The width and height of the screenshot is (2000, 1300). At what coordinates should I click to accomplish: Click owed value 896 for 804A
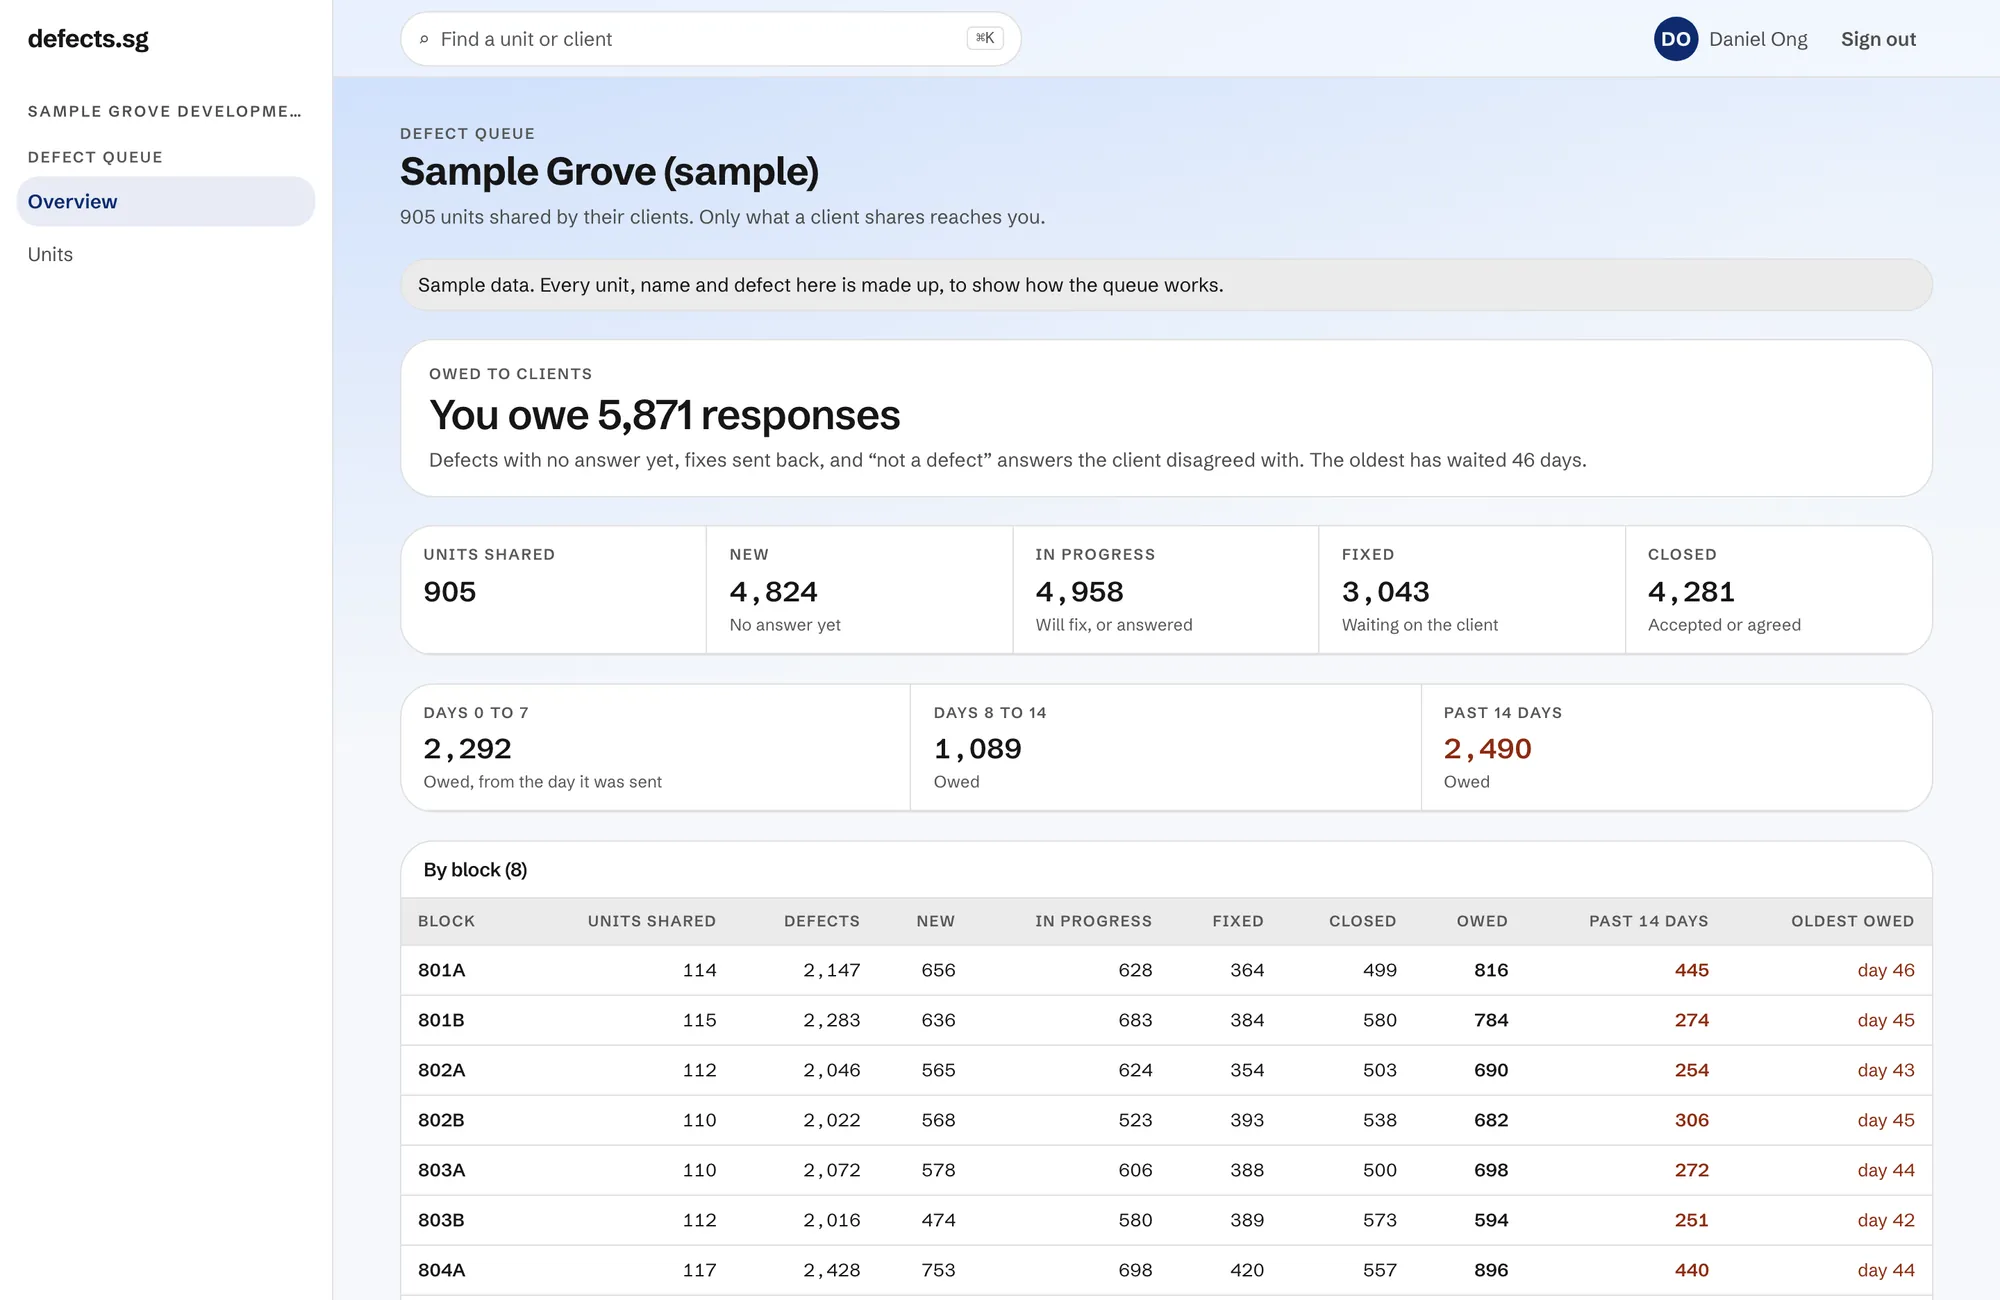click(x=1491, y=1270)
